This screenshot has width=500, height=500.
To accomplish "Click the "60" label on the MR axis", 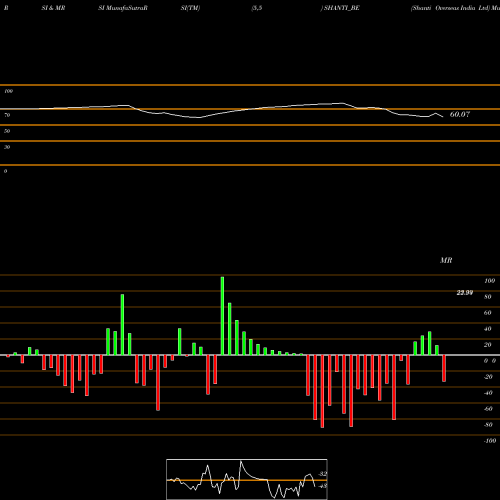I will (488, 313).
